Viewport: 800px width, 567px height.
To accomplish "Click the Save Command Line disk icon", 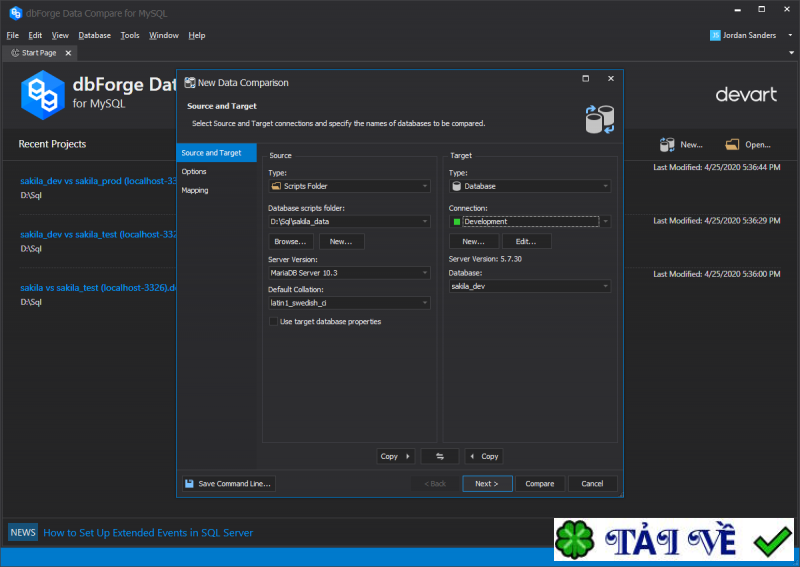I will [188, 484].
